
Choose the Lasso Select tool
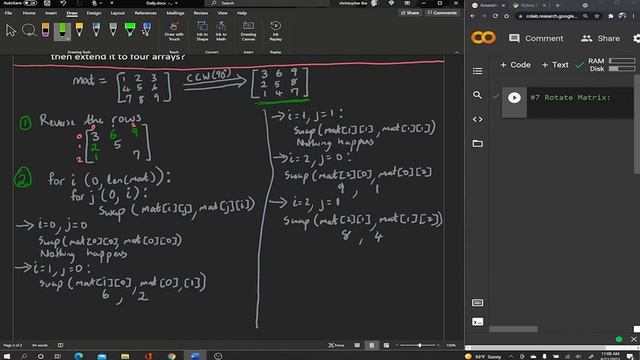click(29, 31)
